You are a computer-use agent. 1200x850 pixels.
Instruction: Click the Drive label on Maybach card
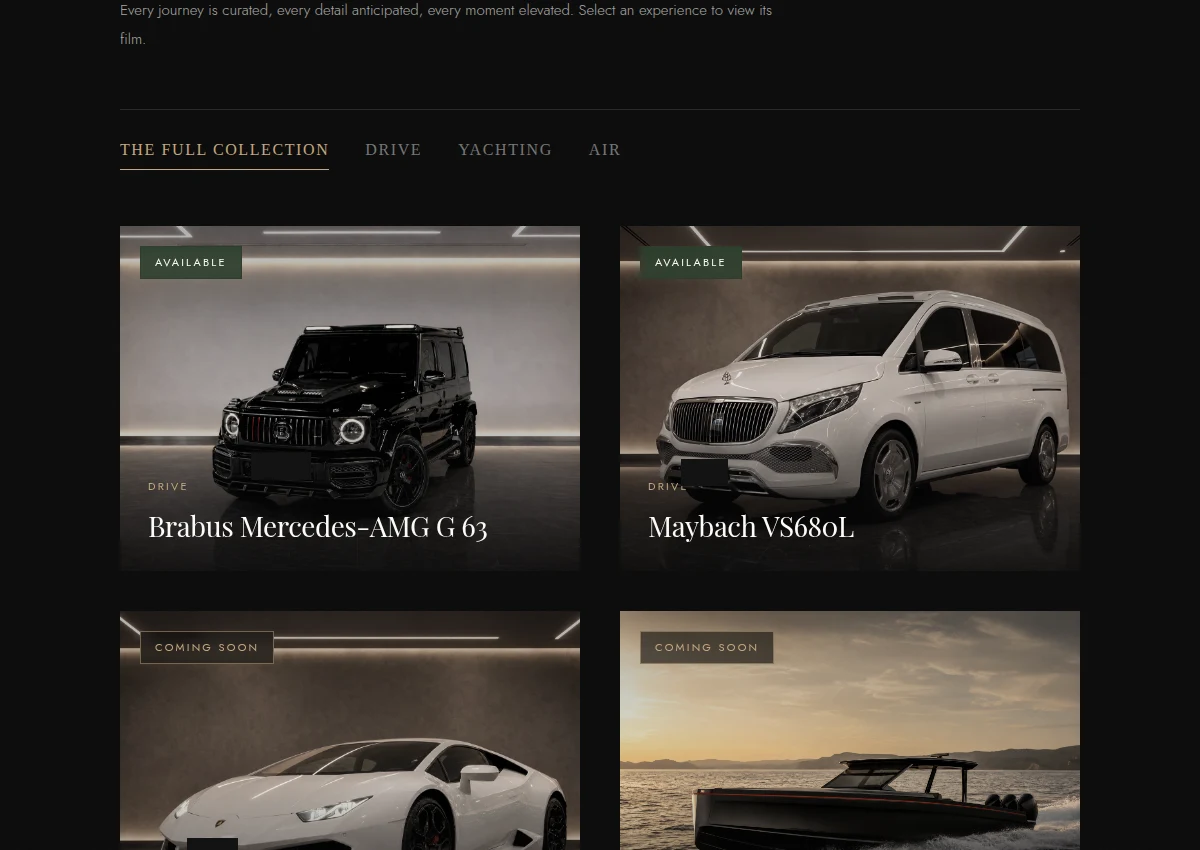tap(668, 487)
